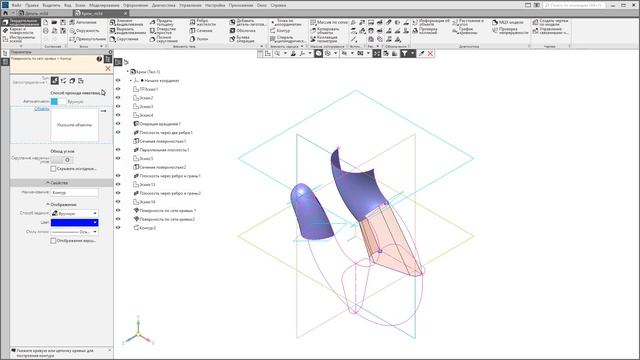
Task: Select the Сечение tool
Action: (x=201, y=31)
